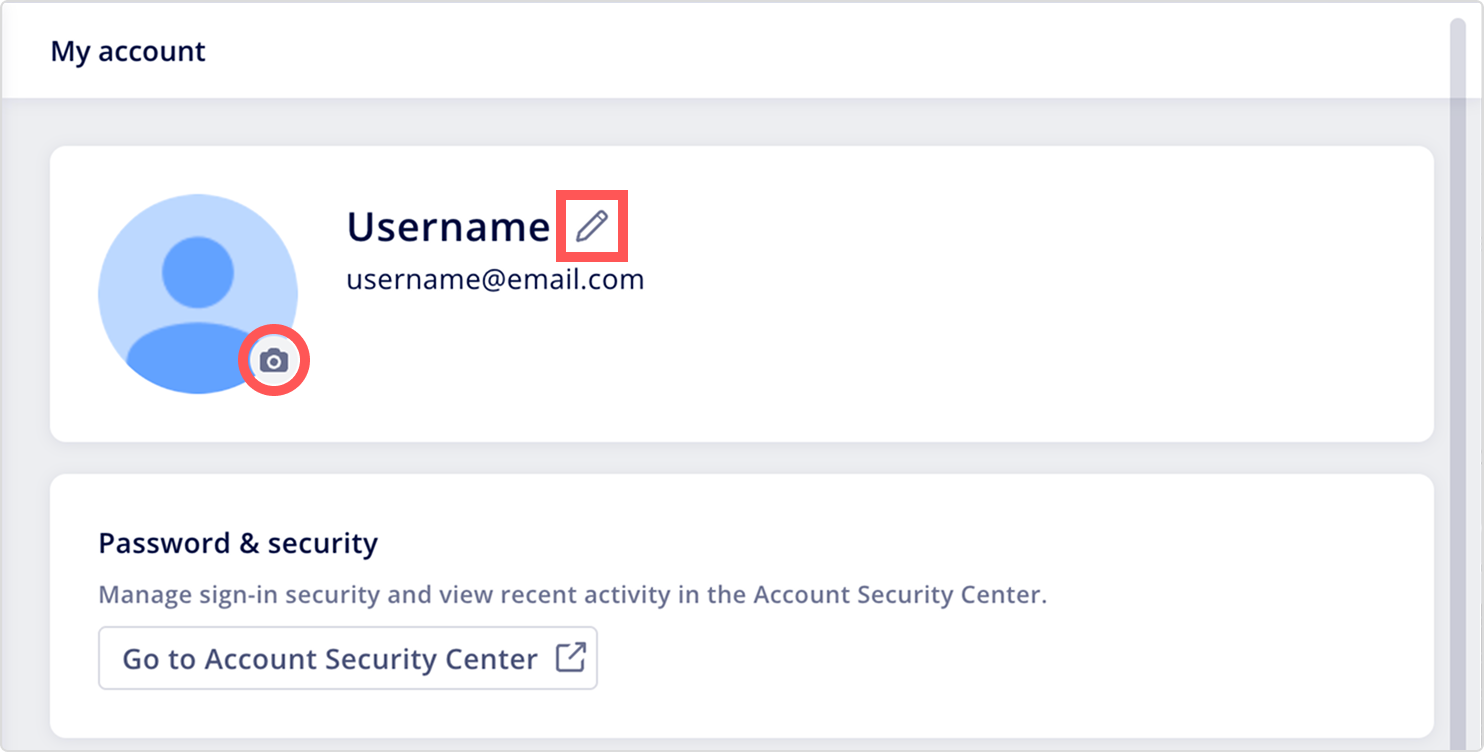Click the gray gap between the two cards
Viewport: 1484px width, 752px height.
pyautogui.click(x=742, y=458)
